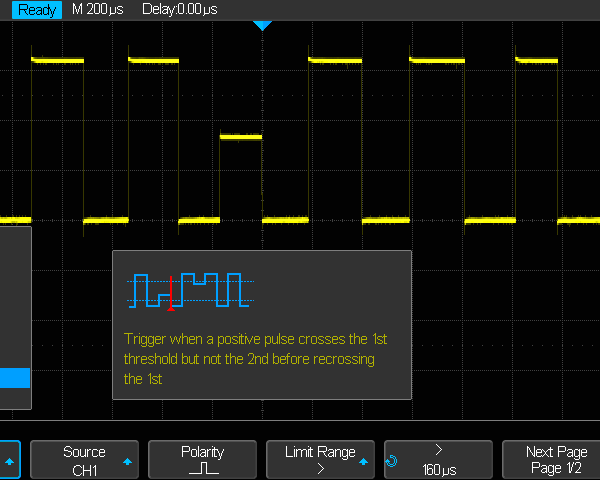
Task: Click the blue arrow beside Source CH1
Action: [x=127, y=462]
